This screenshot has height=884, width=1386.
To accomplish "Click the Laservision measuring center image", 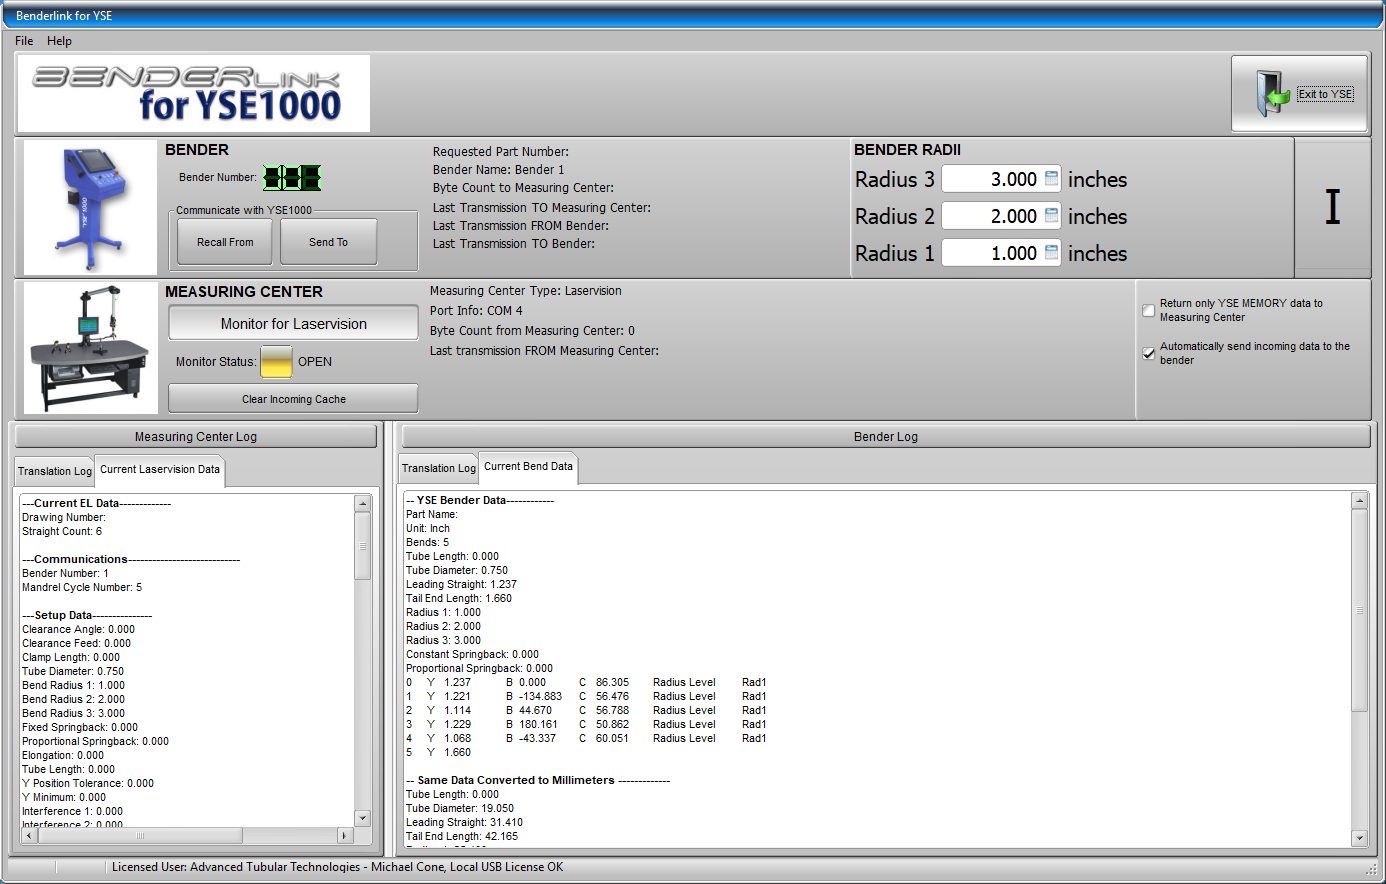I will 90,348.
